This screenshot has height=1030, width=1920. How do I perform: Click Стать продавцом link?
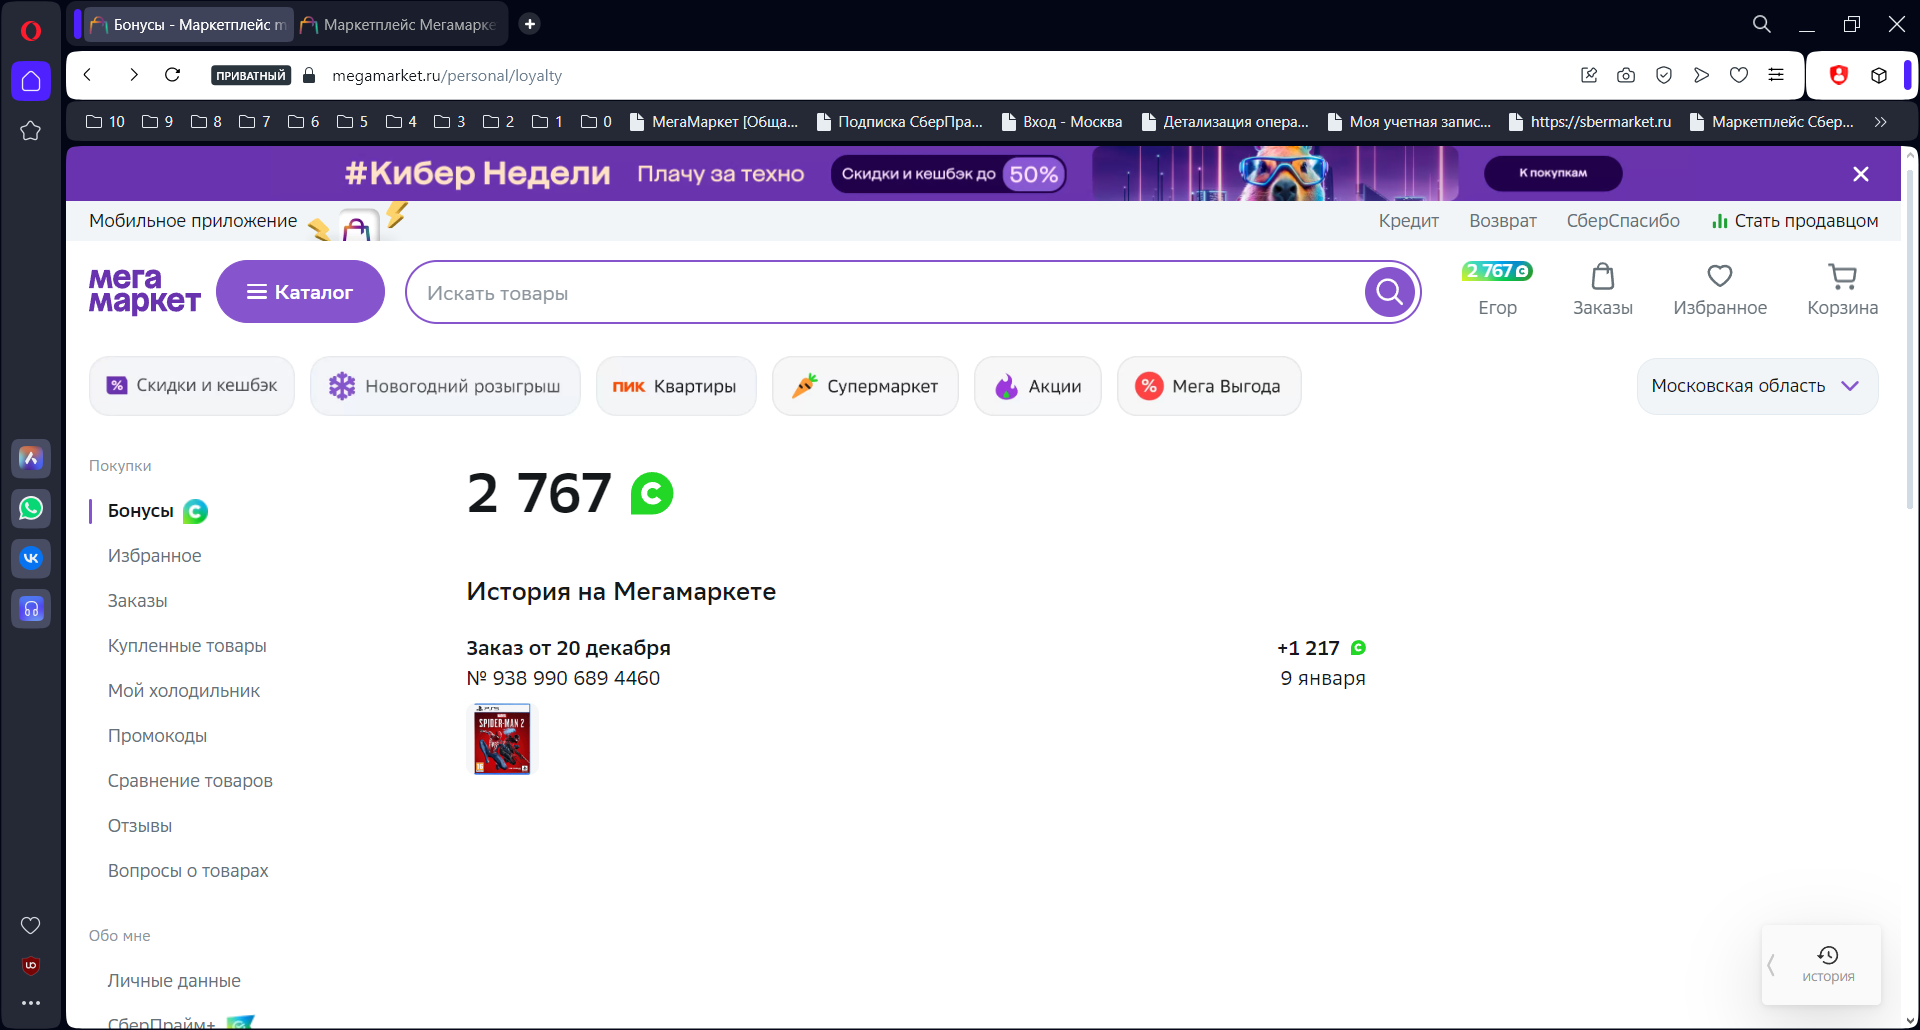(x=1795, y=221)
